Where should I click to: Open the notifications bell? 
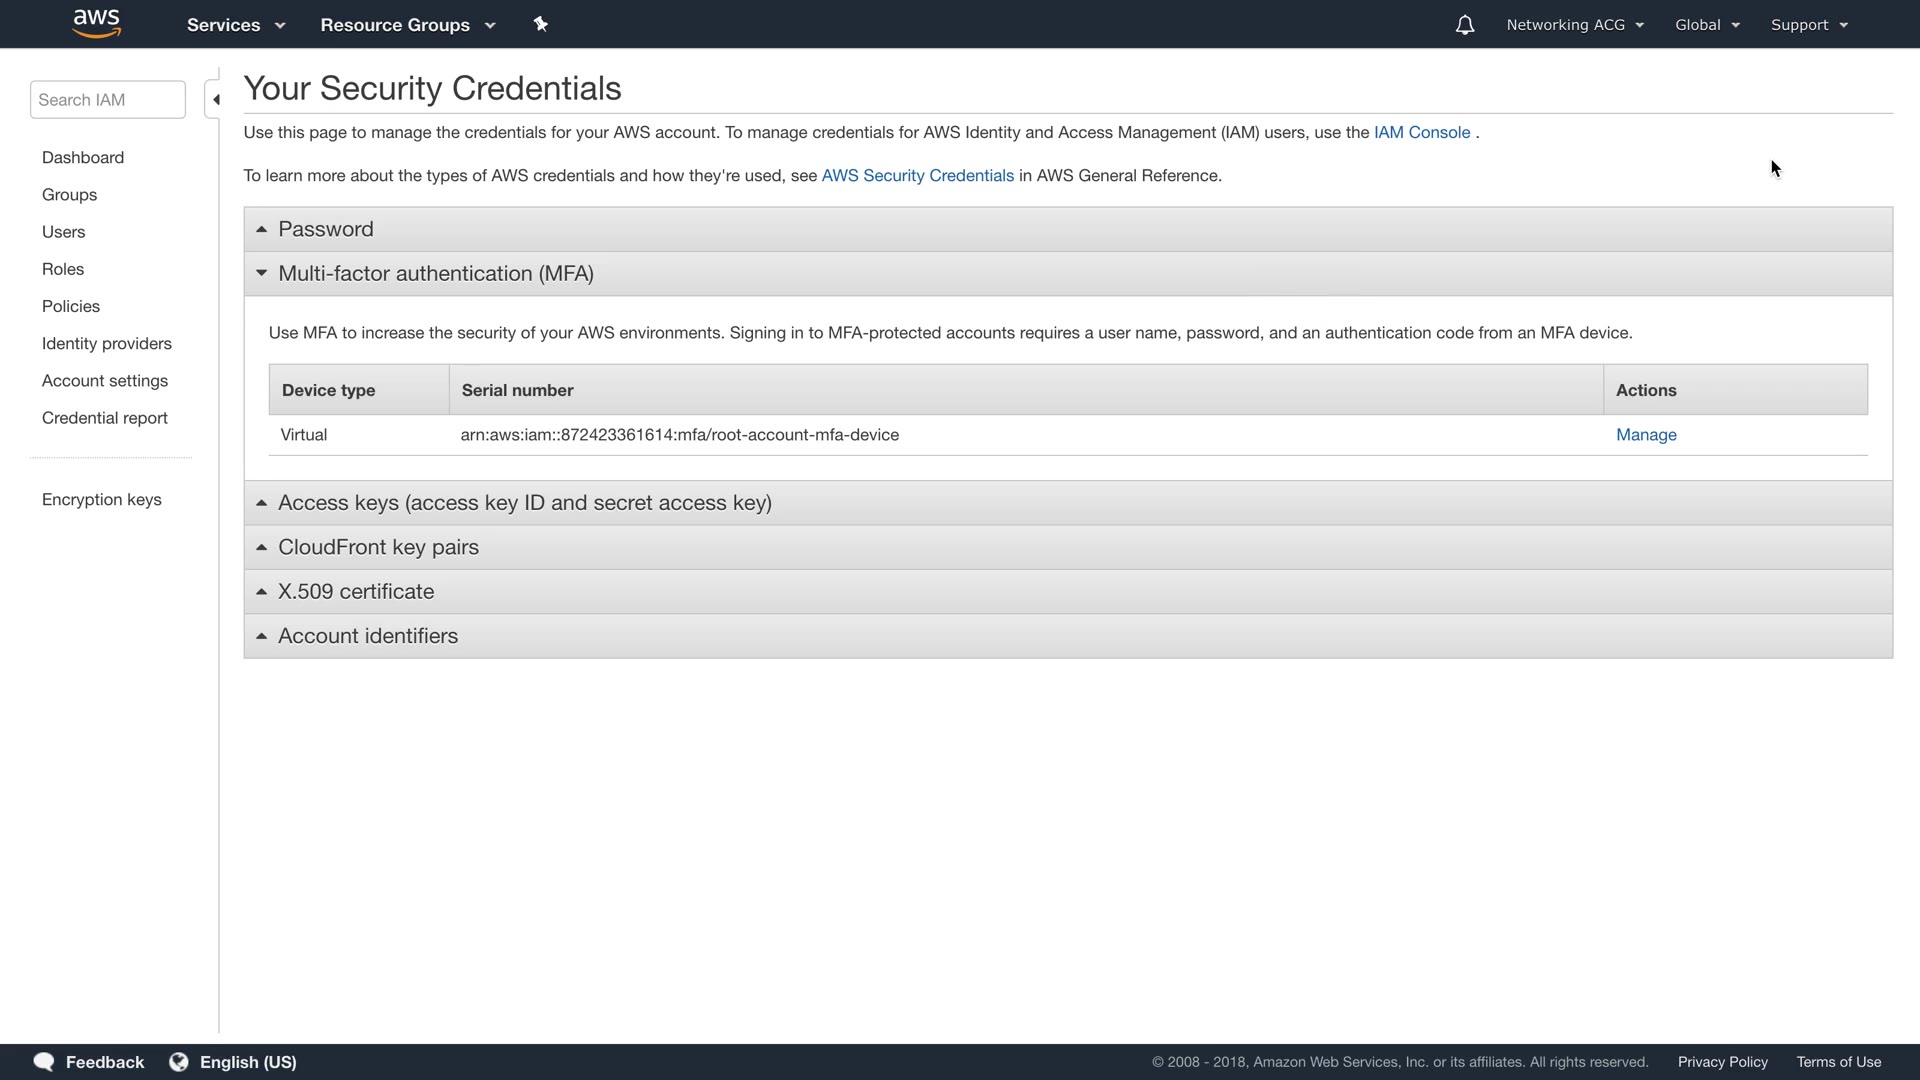pyautogui.click(x=1464, y=25)
